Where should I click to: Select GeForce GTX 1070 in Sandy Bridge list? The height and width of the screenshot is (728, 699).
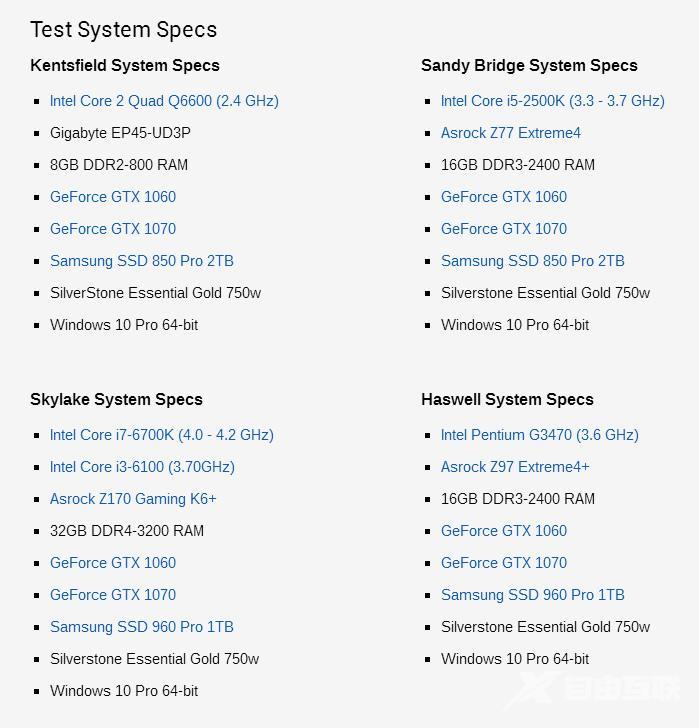[504, 229]
